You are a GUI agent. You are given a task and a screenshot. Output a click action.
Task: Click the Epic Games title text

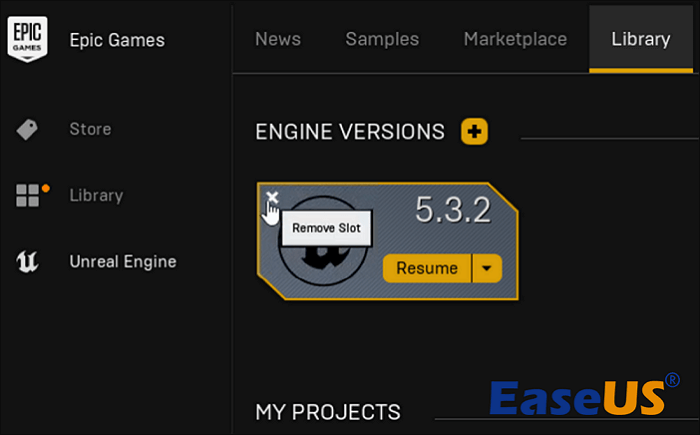pos(117,40)
